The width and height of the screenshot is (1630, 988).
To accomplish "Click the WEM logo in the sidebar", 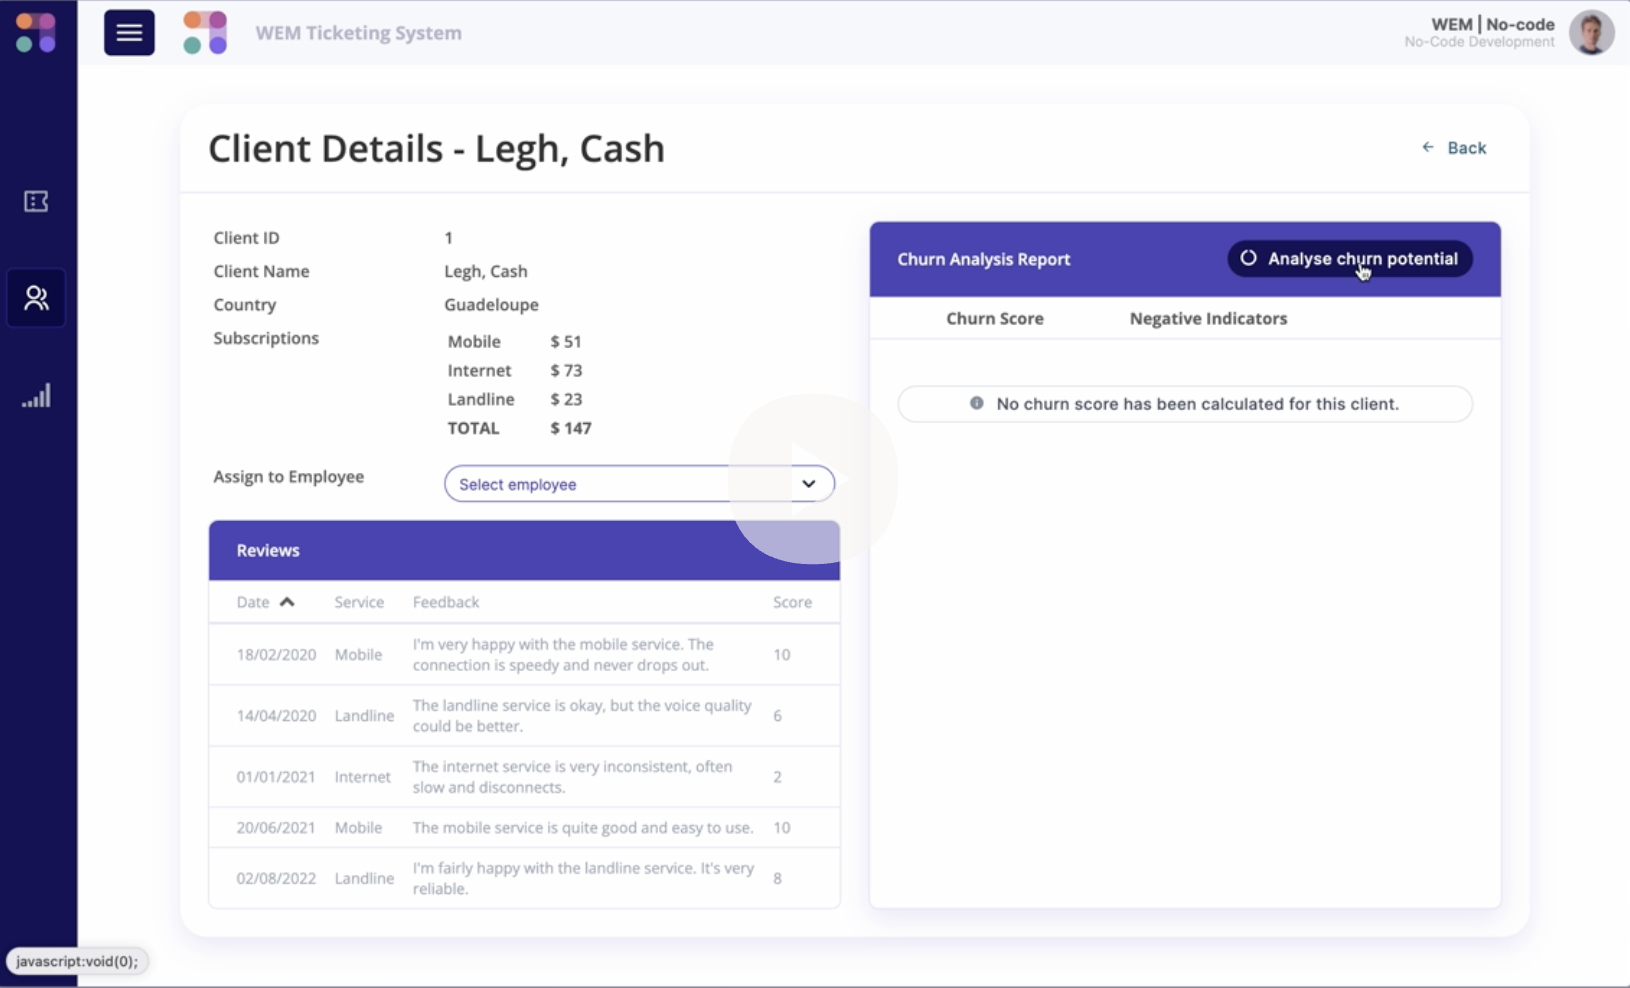I will (36, 33).
